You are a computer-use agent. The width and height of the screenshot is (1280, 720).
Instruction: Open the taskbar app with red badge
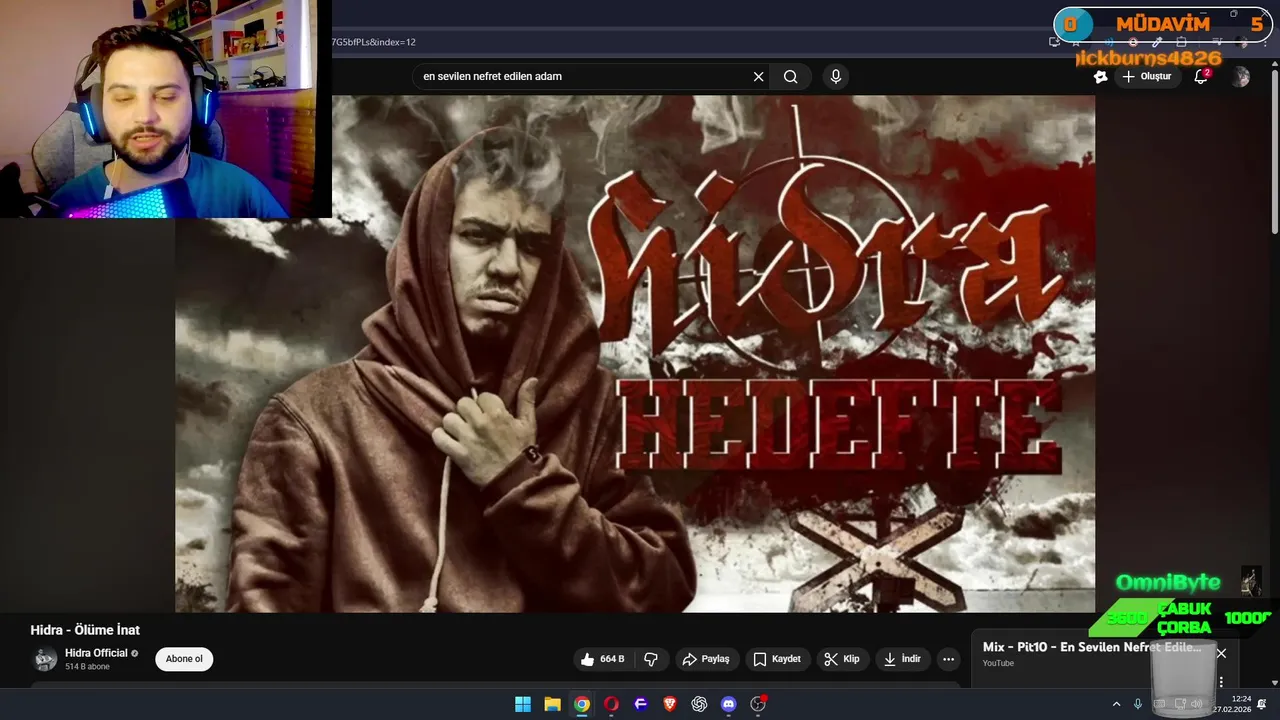point(758,704)
